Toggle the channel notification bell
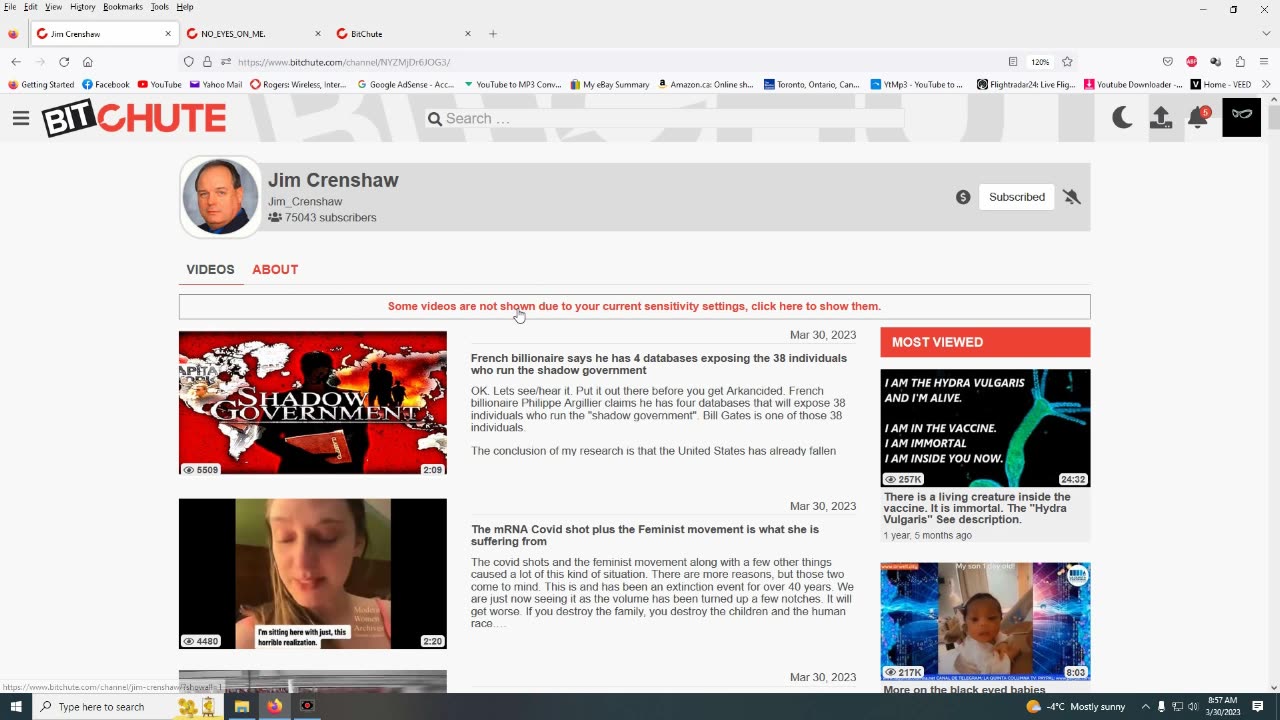The width and height of the screenshot is (1280, 720). [1072, 197]
